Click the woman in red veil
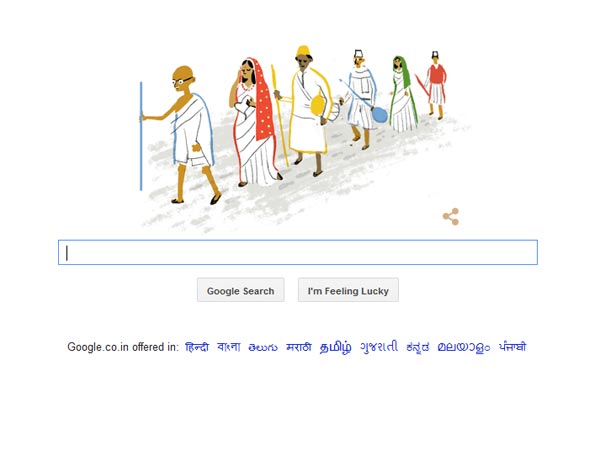The width and height of the screenshot is (600, 450). point(254,122)
